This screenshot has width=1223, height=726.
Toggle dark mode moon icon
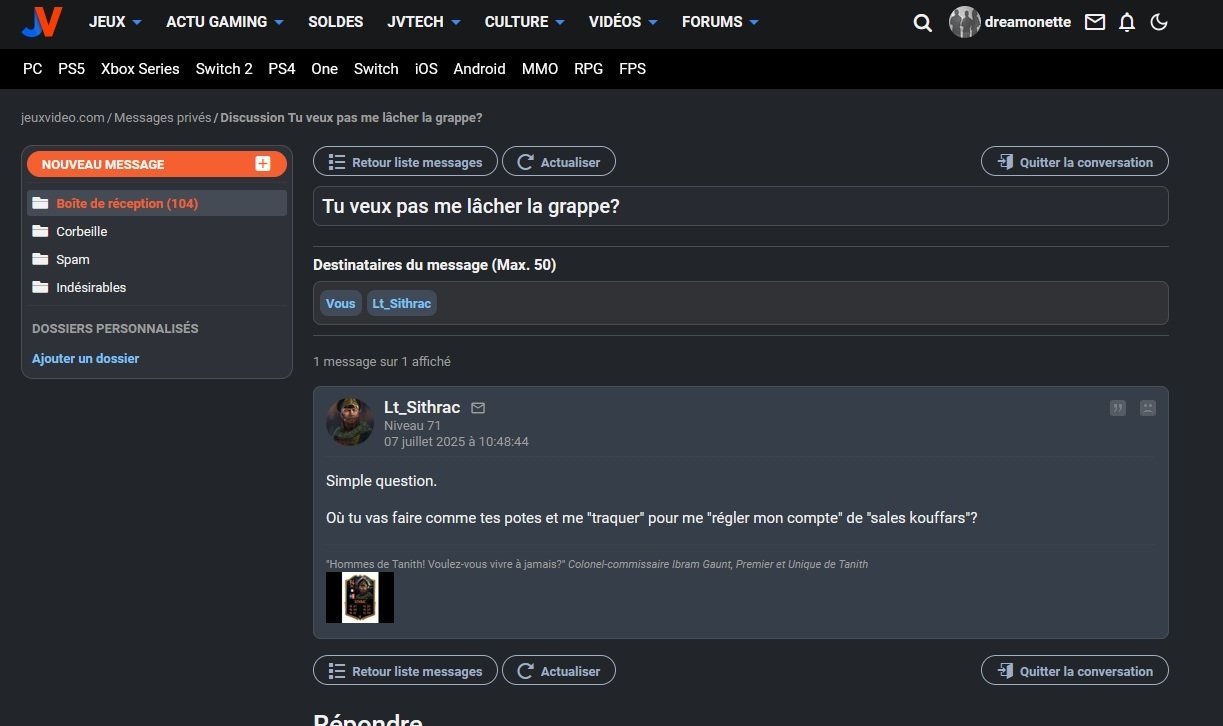(1159, 22)
